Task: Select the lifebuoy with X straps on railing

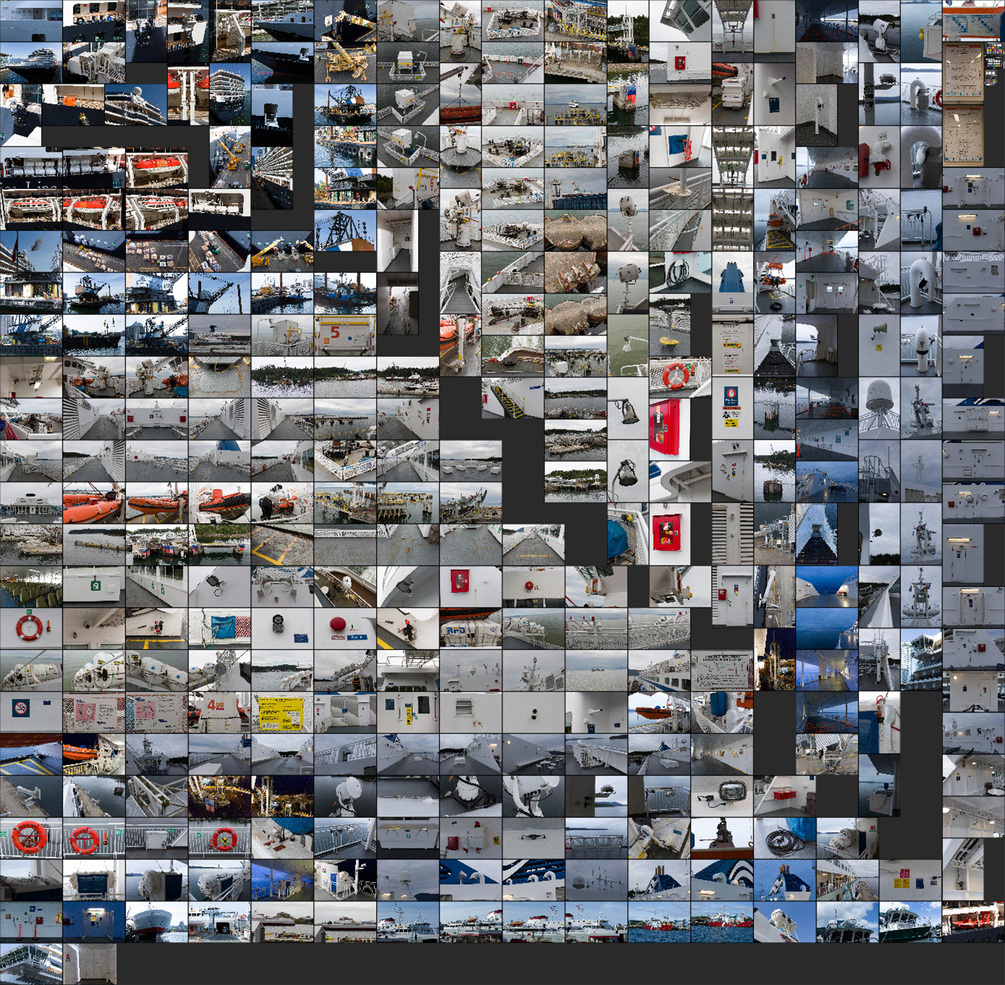Action: click(x=219, y=838)
